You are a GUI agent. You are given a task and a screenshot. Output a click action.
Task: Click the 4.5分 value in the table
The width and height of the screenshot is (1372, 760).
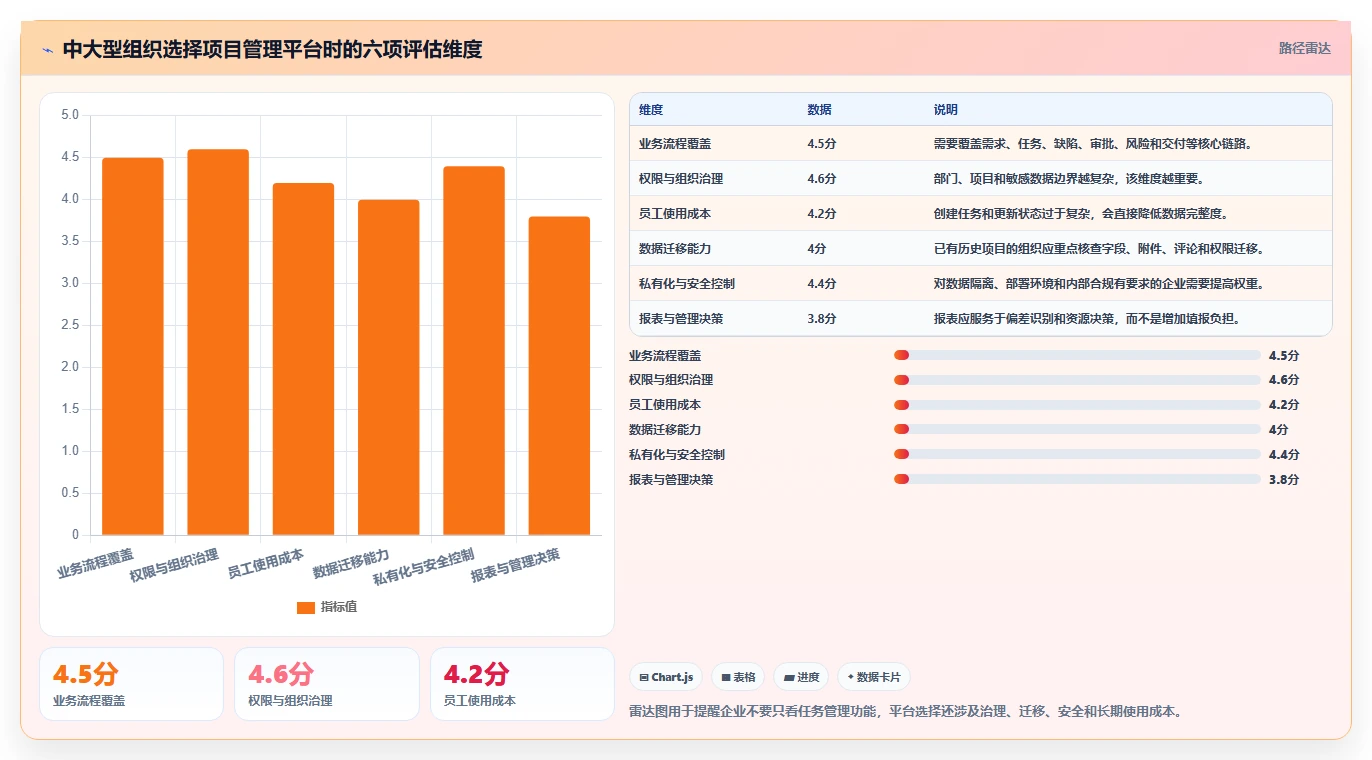(822, 144)
